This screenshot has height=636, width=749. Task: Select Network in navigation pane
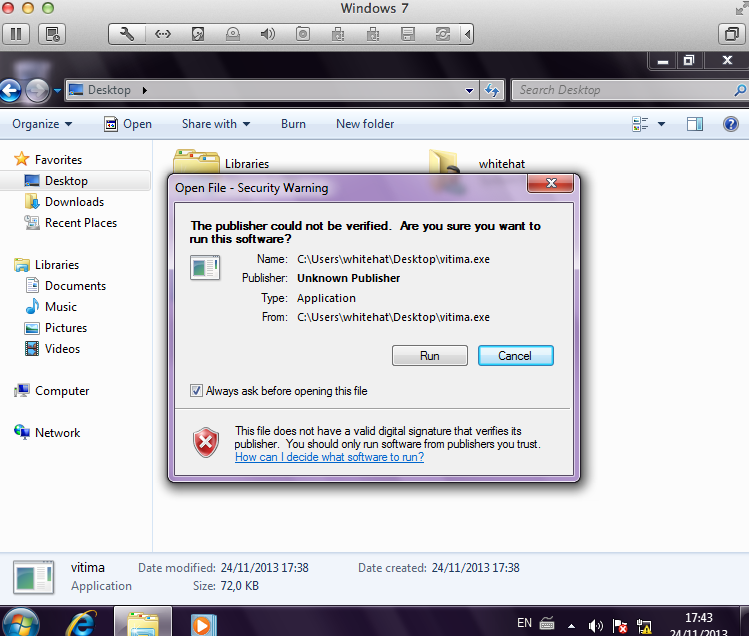[x=47, y=432]
